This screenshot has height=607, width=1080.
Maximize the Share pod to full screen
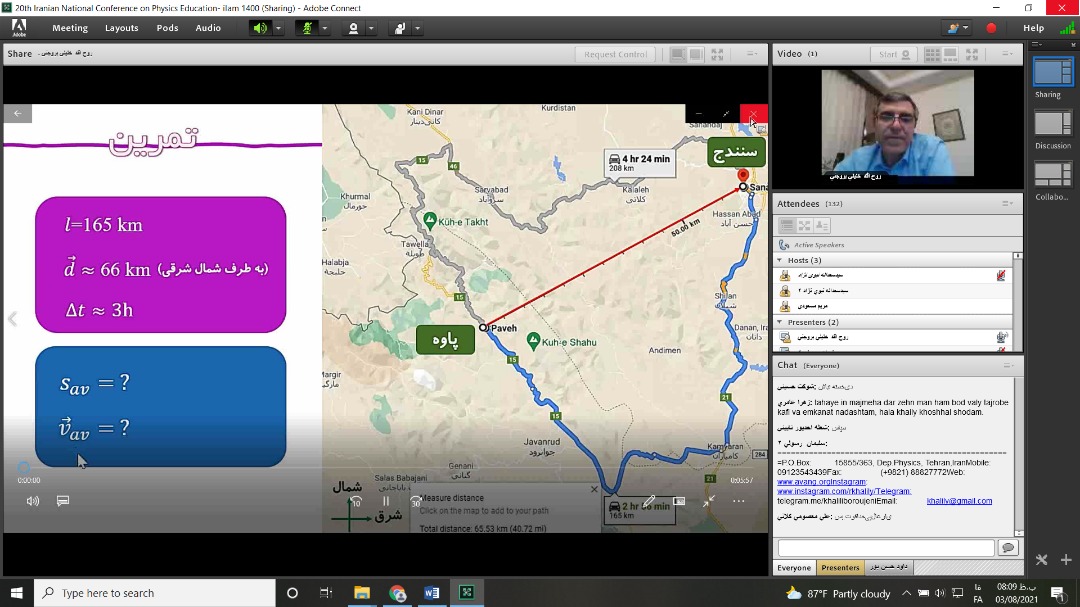pyautogui.click(x=717, y=54)
